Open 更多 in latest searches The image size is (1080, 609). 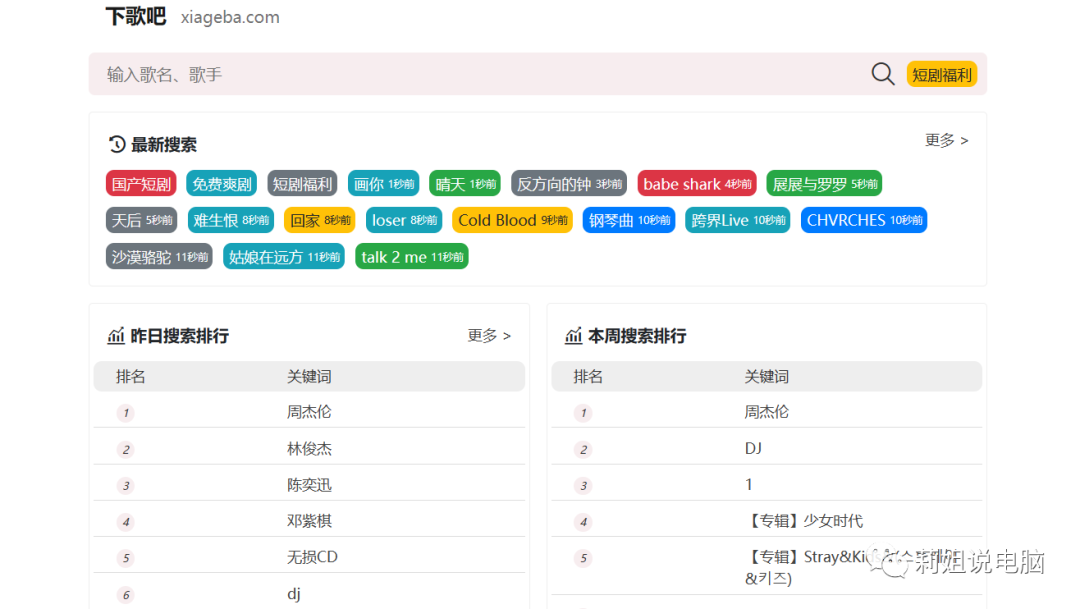[x=946, y=141]
